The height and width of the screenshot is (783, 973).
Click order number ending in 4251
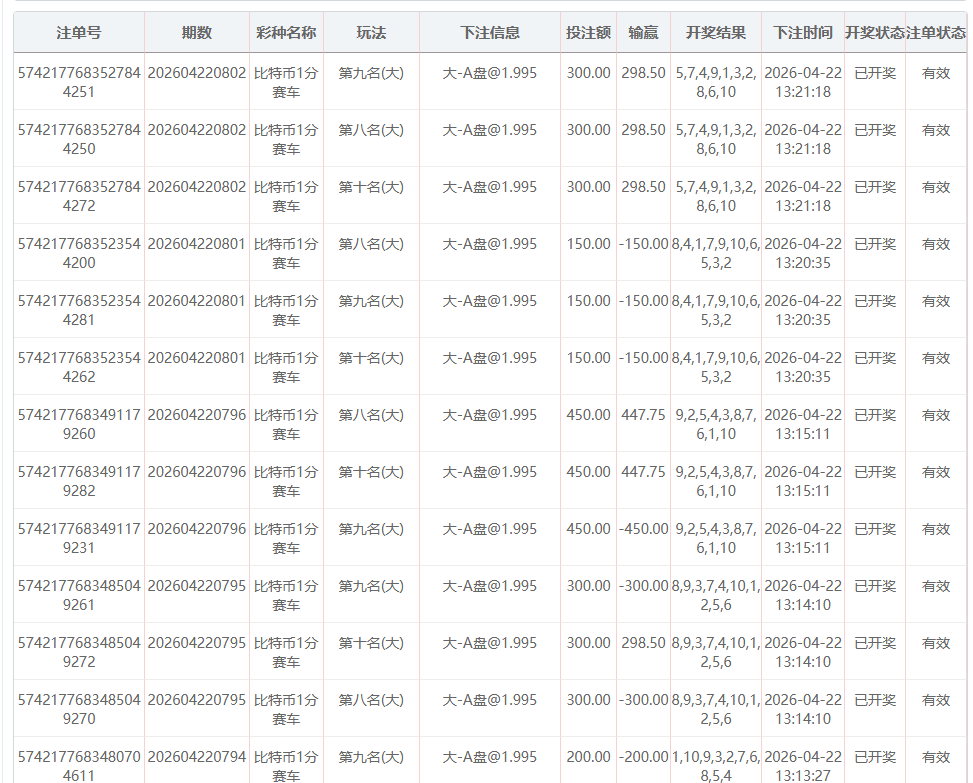(78, 82)
